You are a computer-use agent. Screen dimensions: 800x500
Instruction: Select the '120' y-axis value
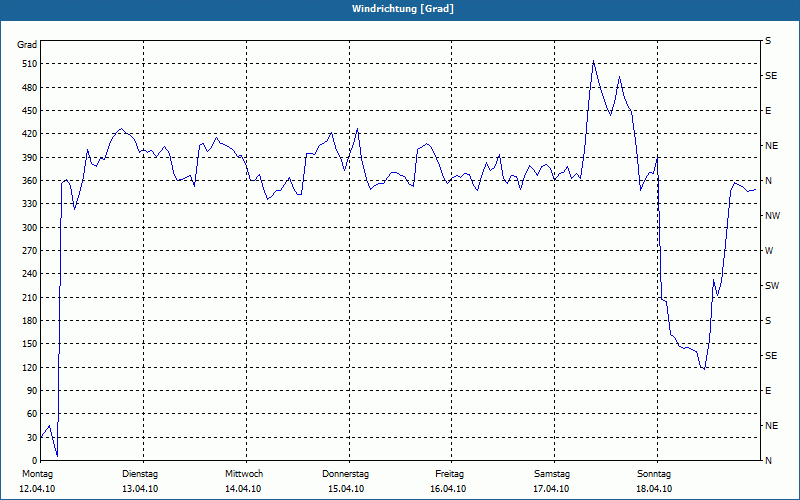[x=30, y=367]
